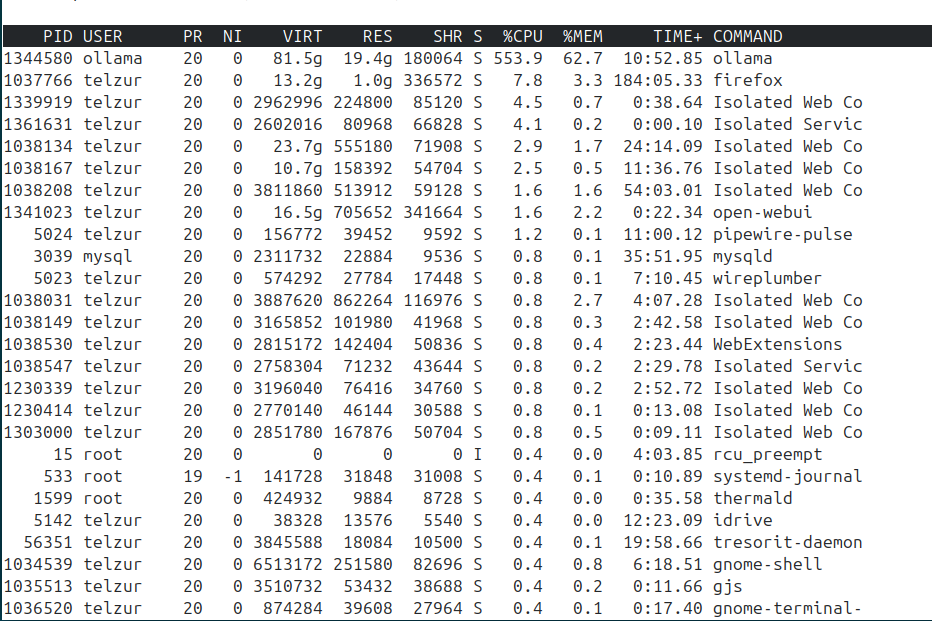
Task: Select the mysqld command in the list
Action: [742, 256]
